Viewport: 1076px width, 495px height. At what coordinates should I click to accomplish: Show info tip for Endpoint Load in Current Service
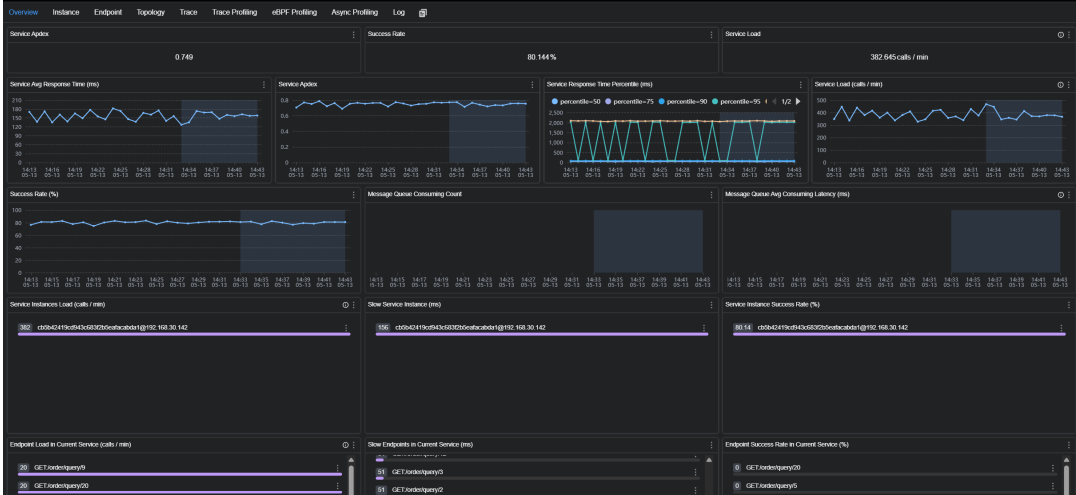click(346, 445)
